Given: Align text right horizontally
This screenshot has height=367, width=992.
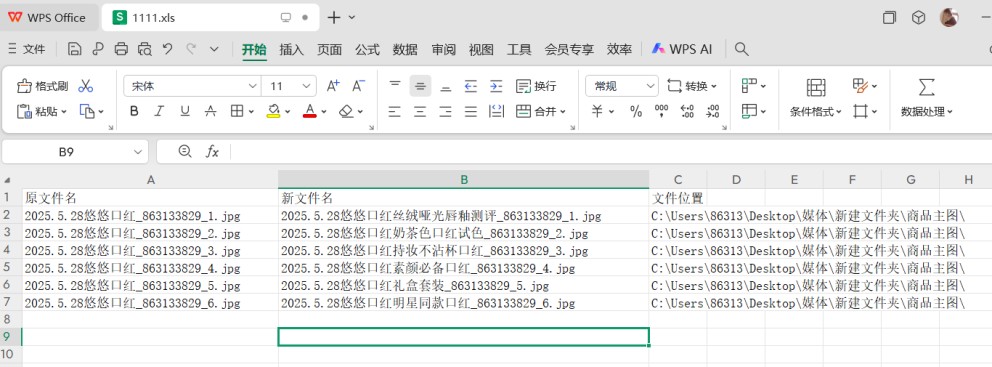Looking at the screenshot, I should [x=445, y=111].
